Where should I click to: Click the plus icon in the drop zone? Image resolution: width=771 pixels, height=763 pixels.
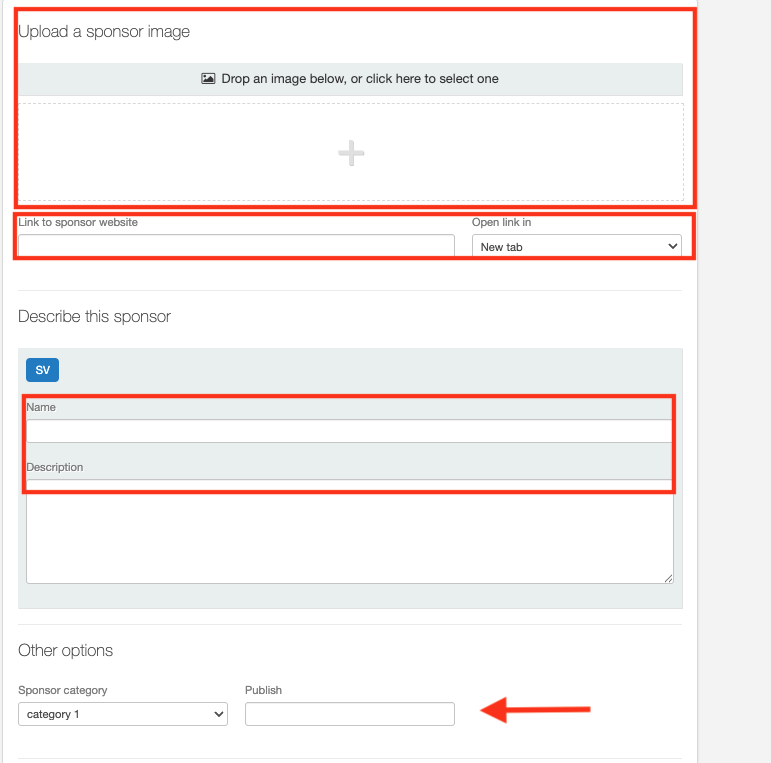(x=351, y=153)
